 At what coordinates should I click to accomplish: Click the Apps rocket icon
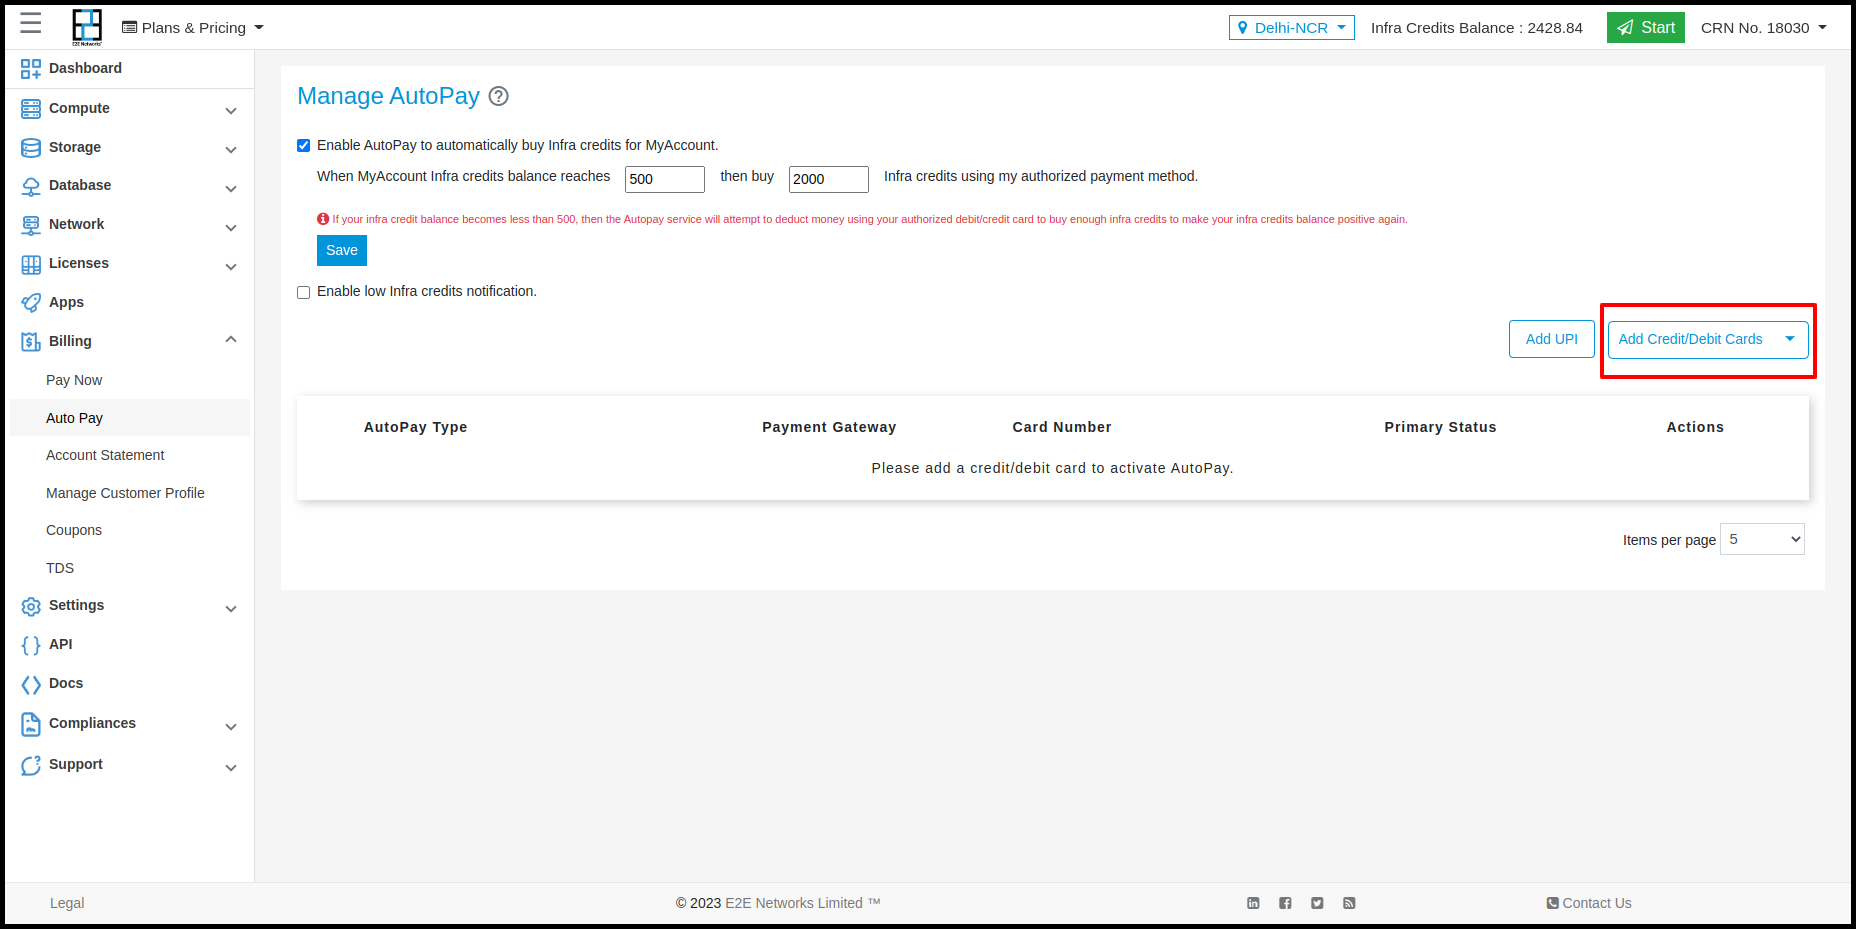point(31,303)
